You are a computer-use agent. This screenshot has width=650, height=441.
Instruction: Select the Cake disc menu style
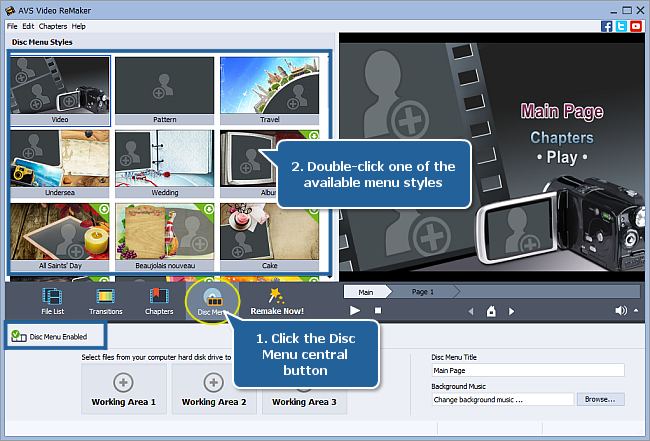269,236
